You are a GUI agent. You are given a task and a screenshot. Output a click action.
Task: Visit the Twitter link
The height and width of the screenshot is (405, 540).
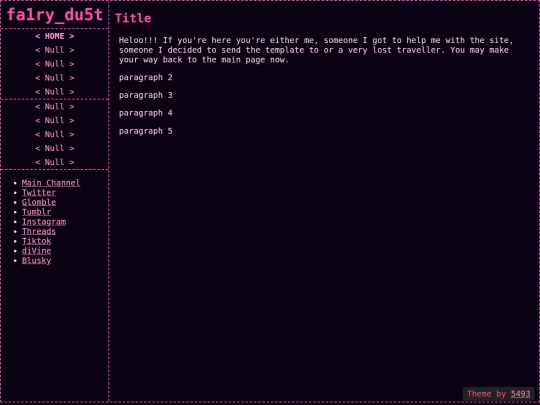tap(39, 193)
